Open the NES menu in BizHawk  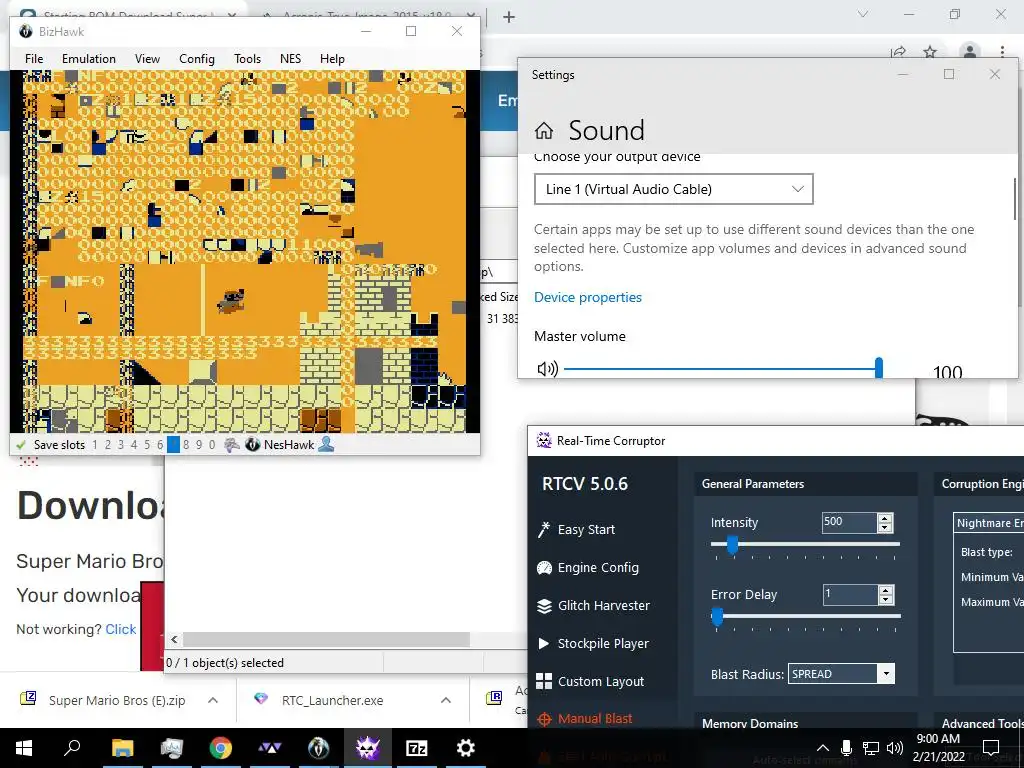[291, 59]
